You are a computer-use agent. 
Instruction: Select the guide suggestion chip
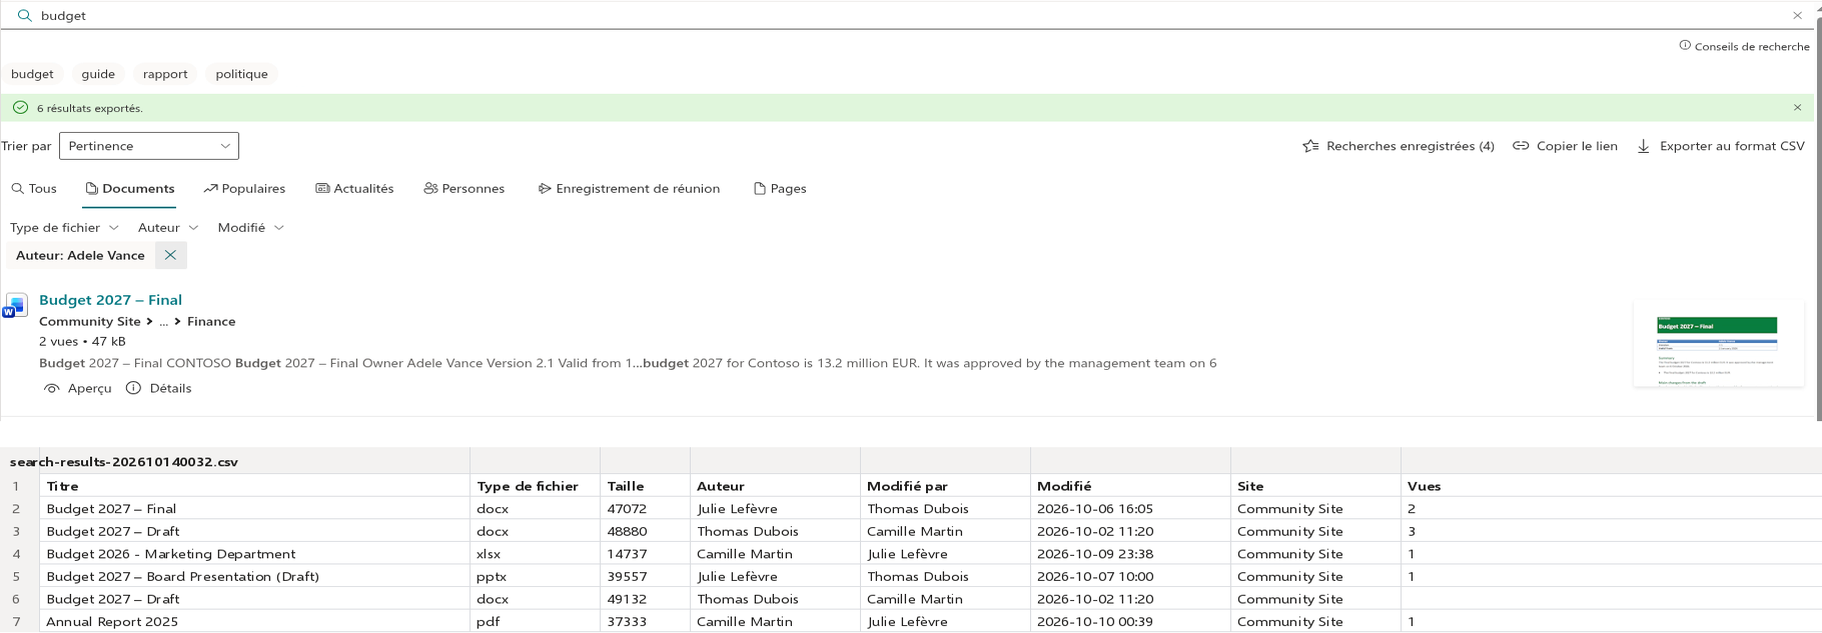pos(98,74)
